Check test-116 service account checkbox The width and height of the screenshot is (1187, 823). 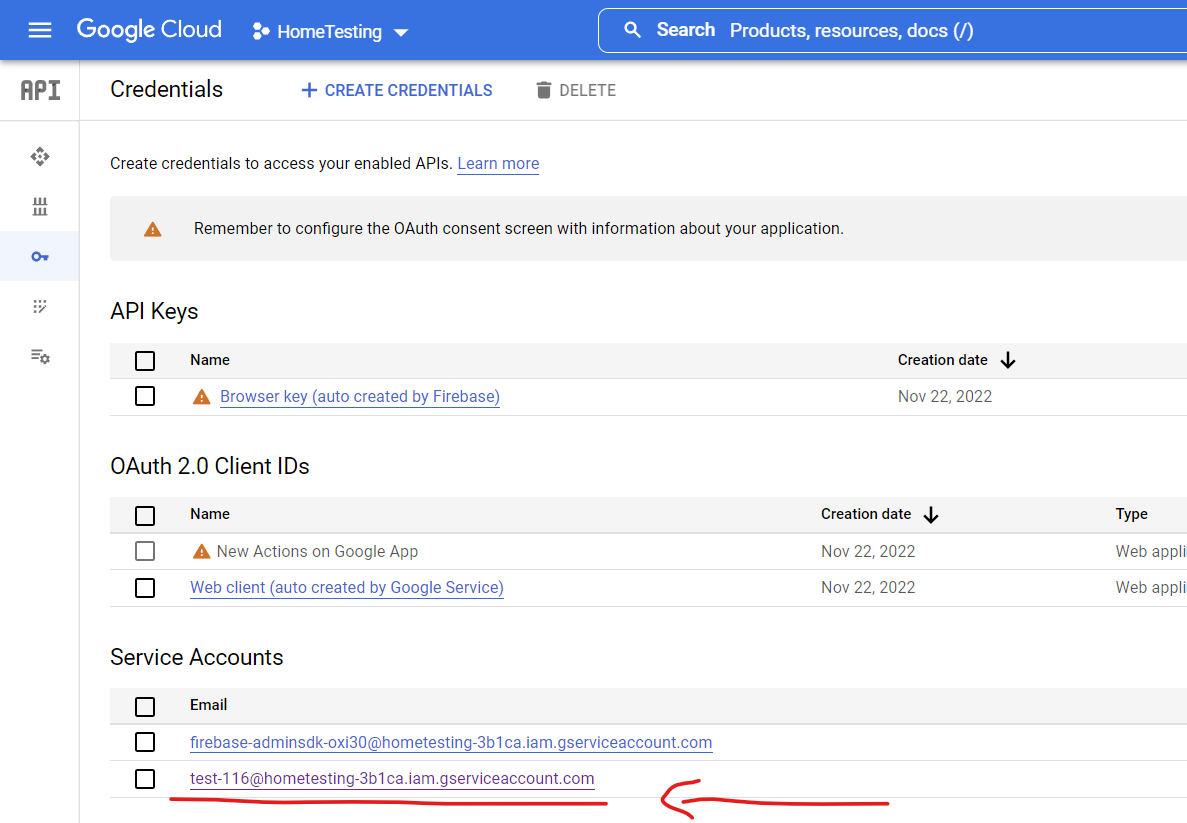click(x=145, y=778)
